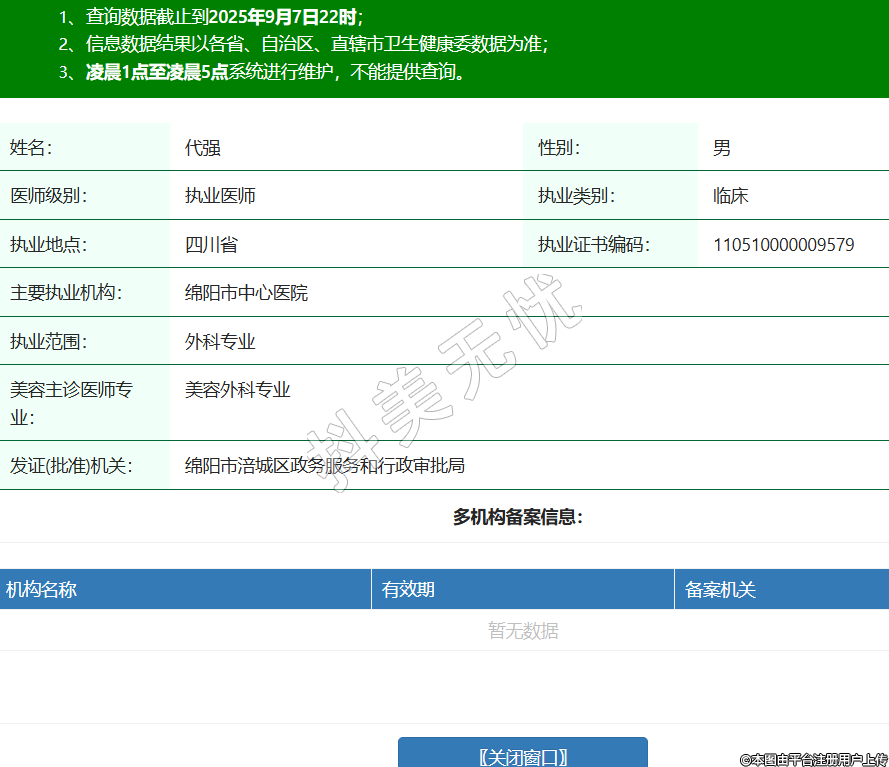
Task: Click the 美容外科专业 specialty value
Action: [237, 390]
